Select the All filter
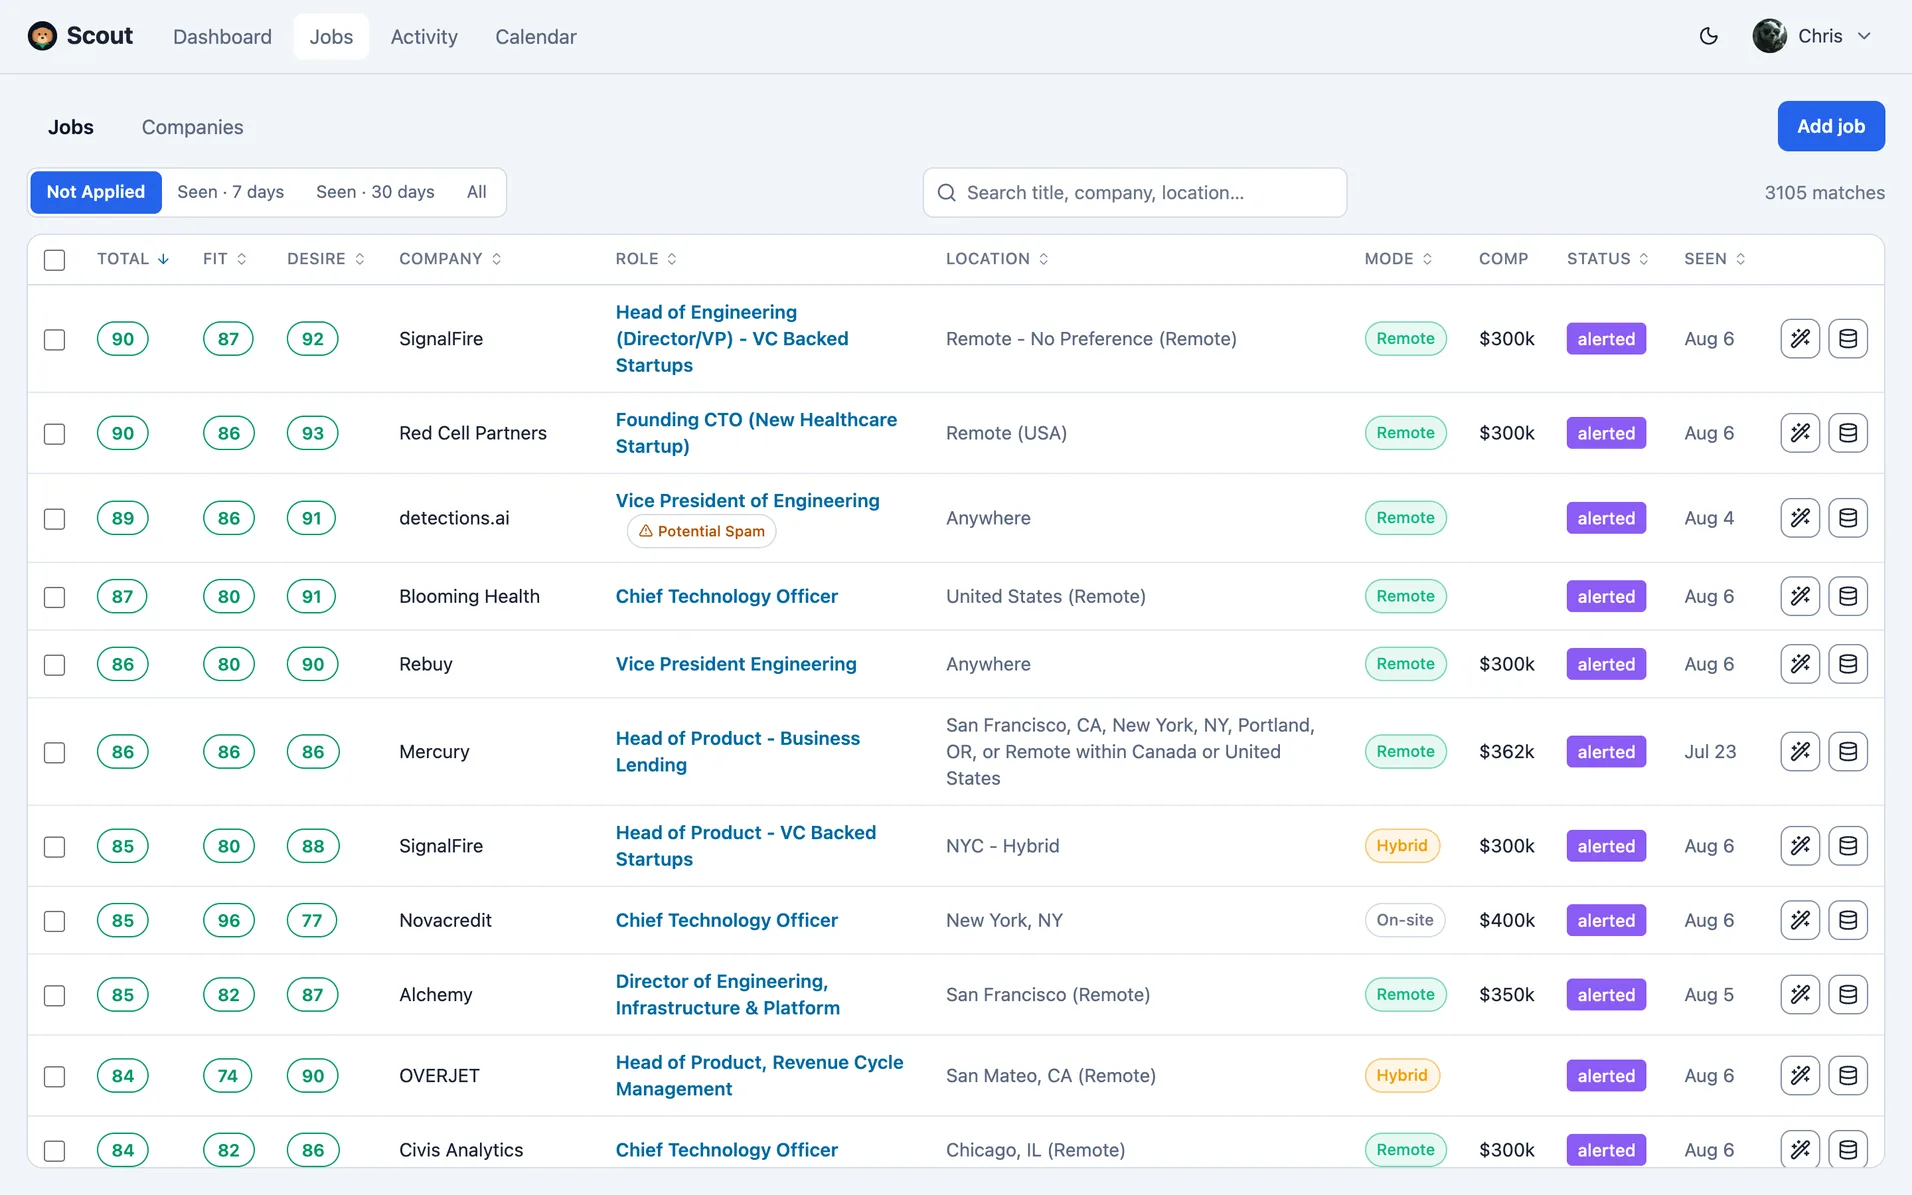The image size is (1912, 1195). point(476,192)
